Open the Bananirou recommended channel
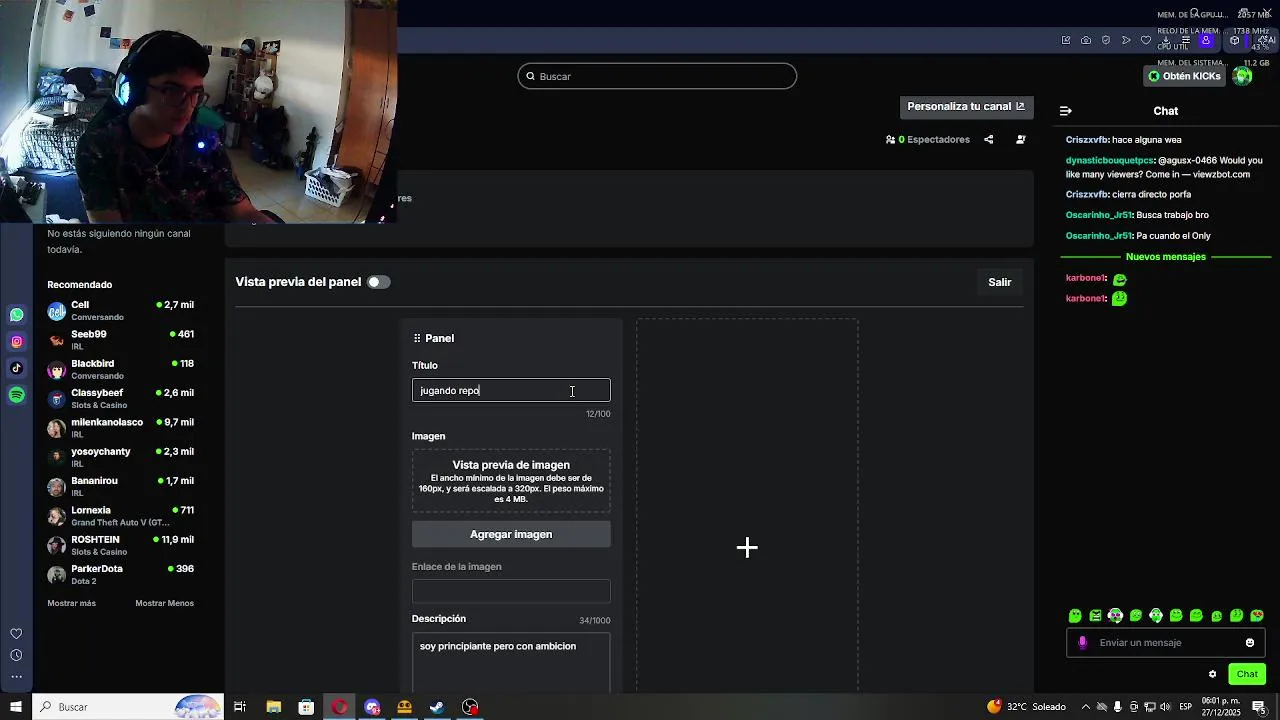Screen dimensions: 1280x720 point(120,487)
